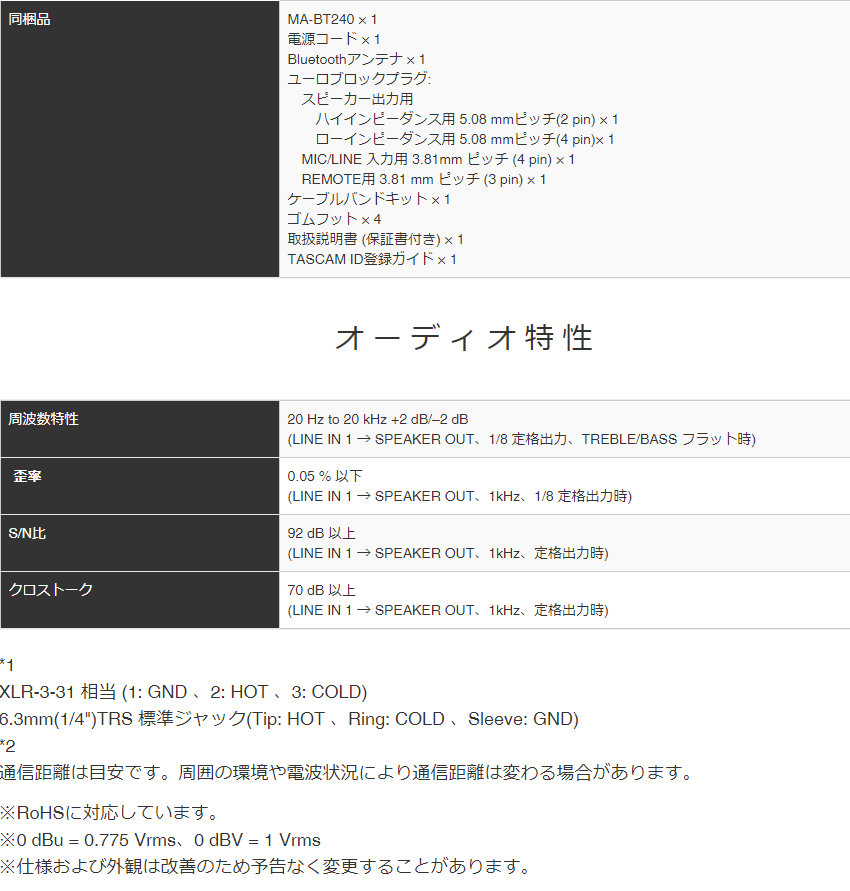Viewport: 850px width, 891px height.
Task: Click the REMOTE用 3 pin plug line
Action: click(423, 179)
